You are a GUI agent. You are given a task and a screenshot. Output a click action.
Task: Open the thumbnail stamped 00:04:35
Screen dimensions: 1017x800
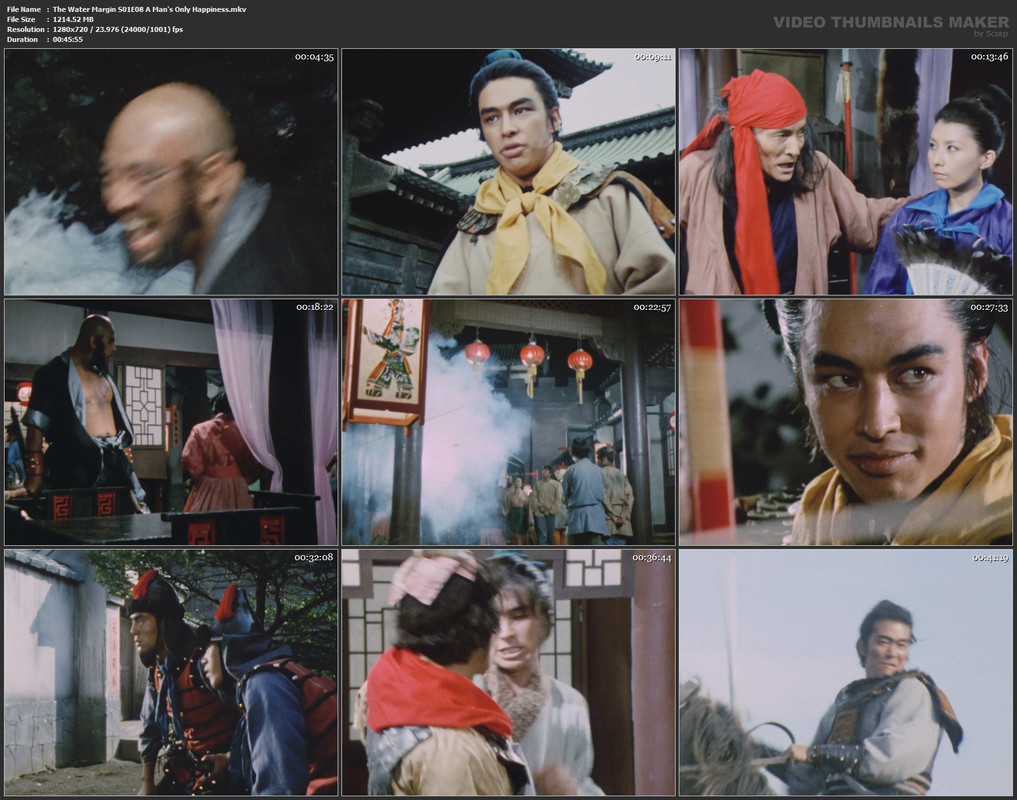171,172
